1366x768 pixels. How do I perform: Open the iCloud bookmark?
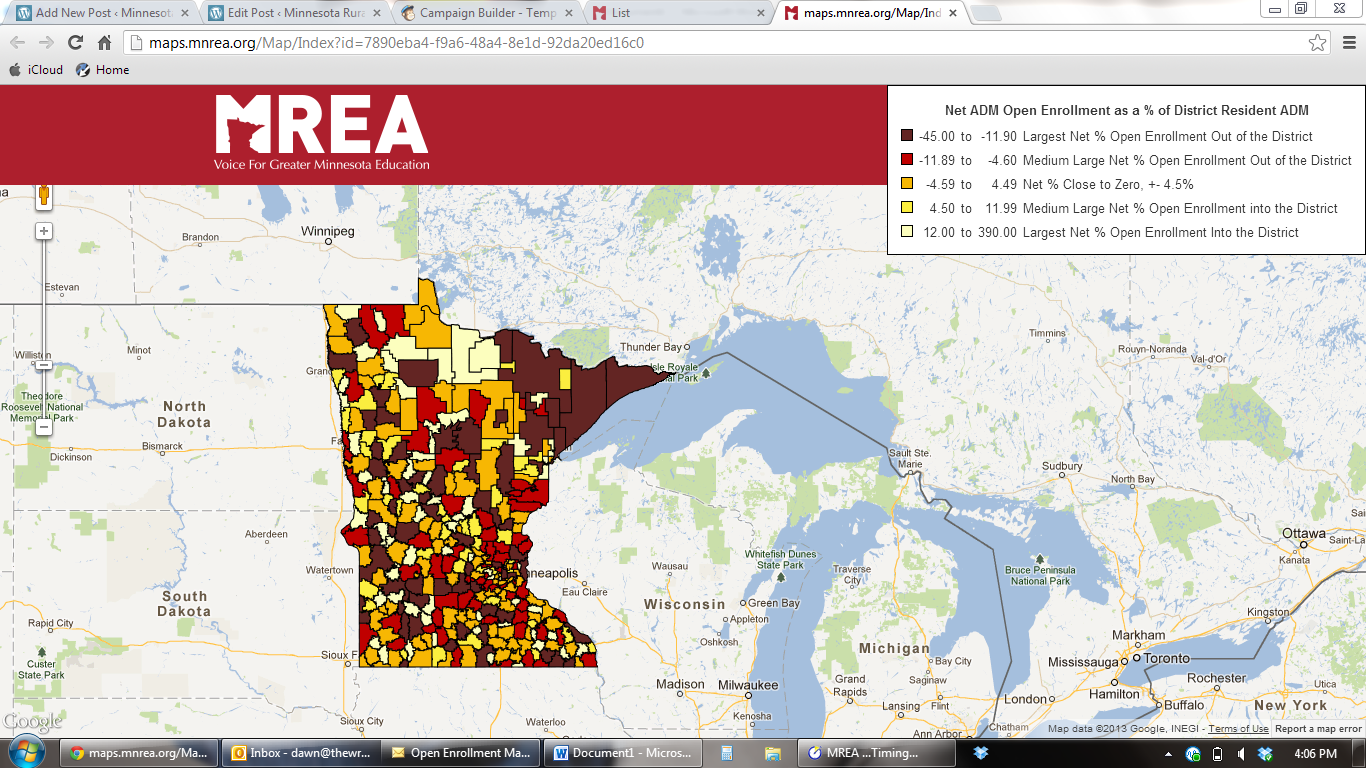pyautogui.click(x=36, y=70)
